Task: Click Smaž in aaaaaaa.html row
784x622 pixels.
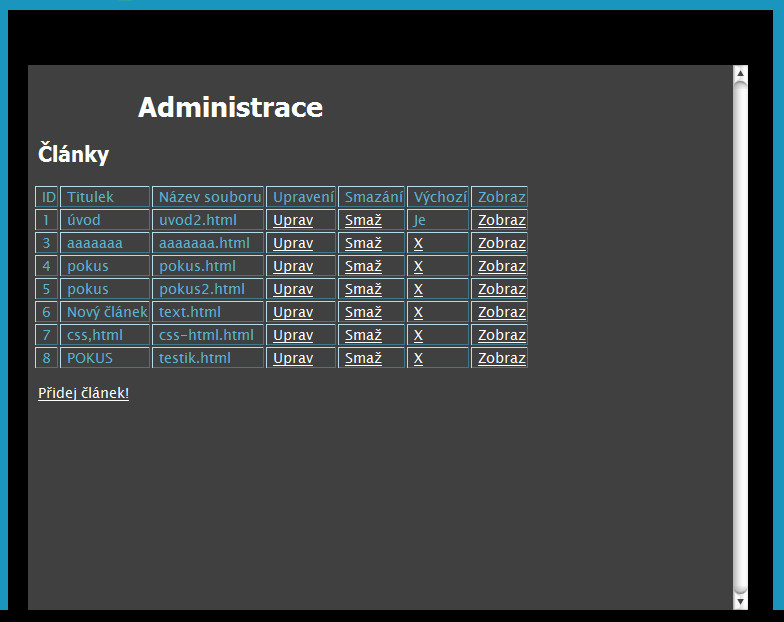Action: click(364, 243)
